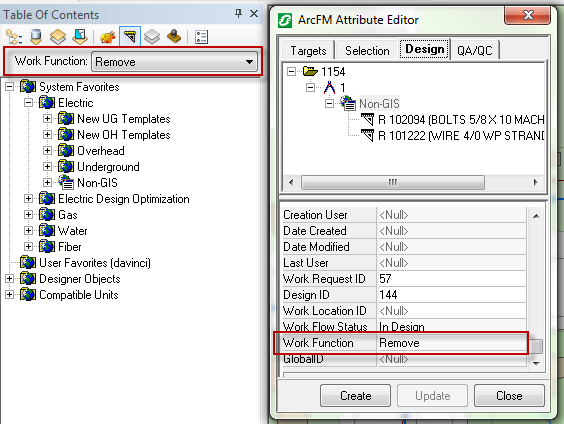Click the gray stacked layers toolbar icon
The width and height of the screenshot is (564, 424).
click(152, 37)
